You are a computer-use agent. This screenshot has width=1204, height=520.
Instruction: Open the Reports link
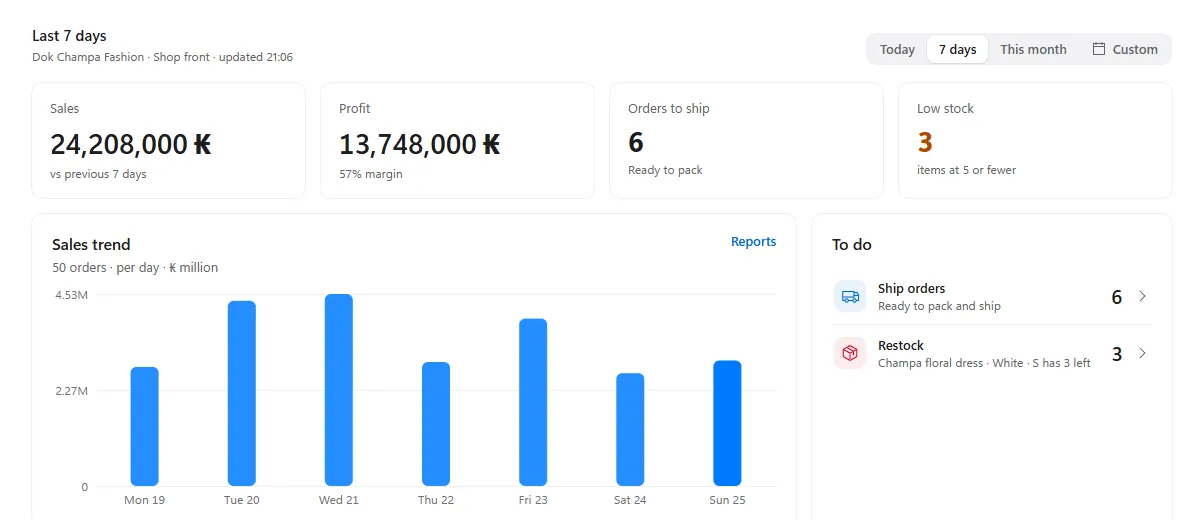[x=753, y=242]
